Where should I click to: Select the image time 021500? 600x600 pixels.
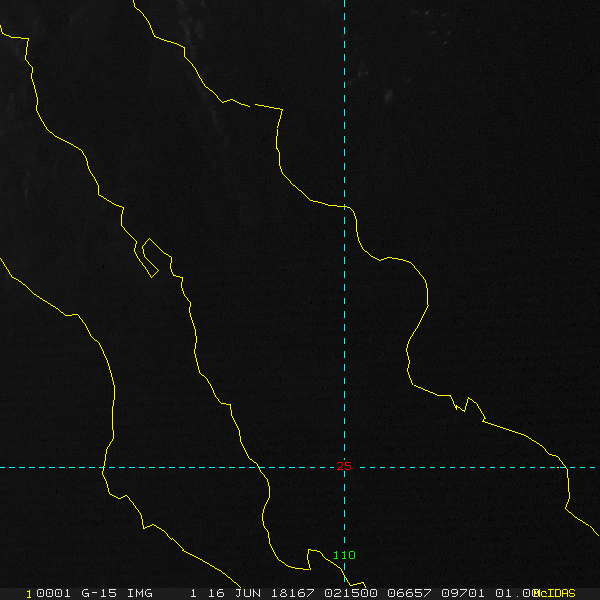[x=351, y=593]
